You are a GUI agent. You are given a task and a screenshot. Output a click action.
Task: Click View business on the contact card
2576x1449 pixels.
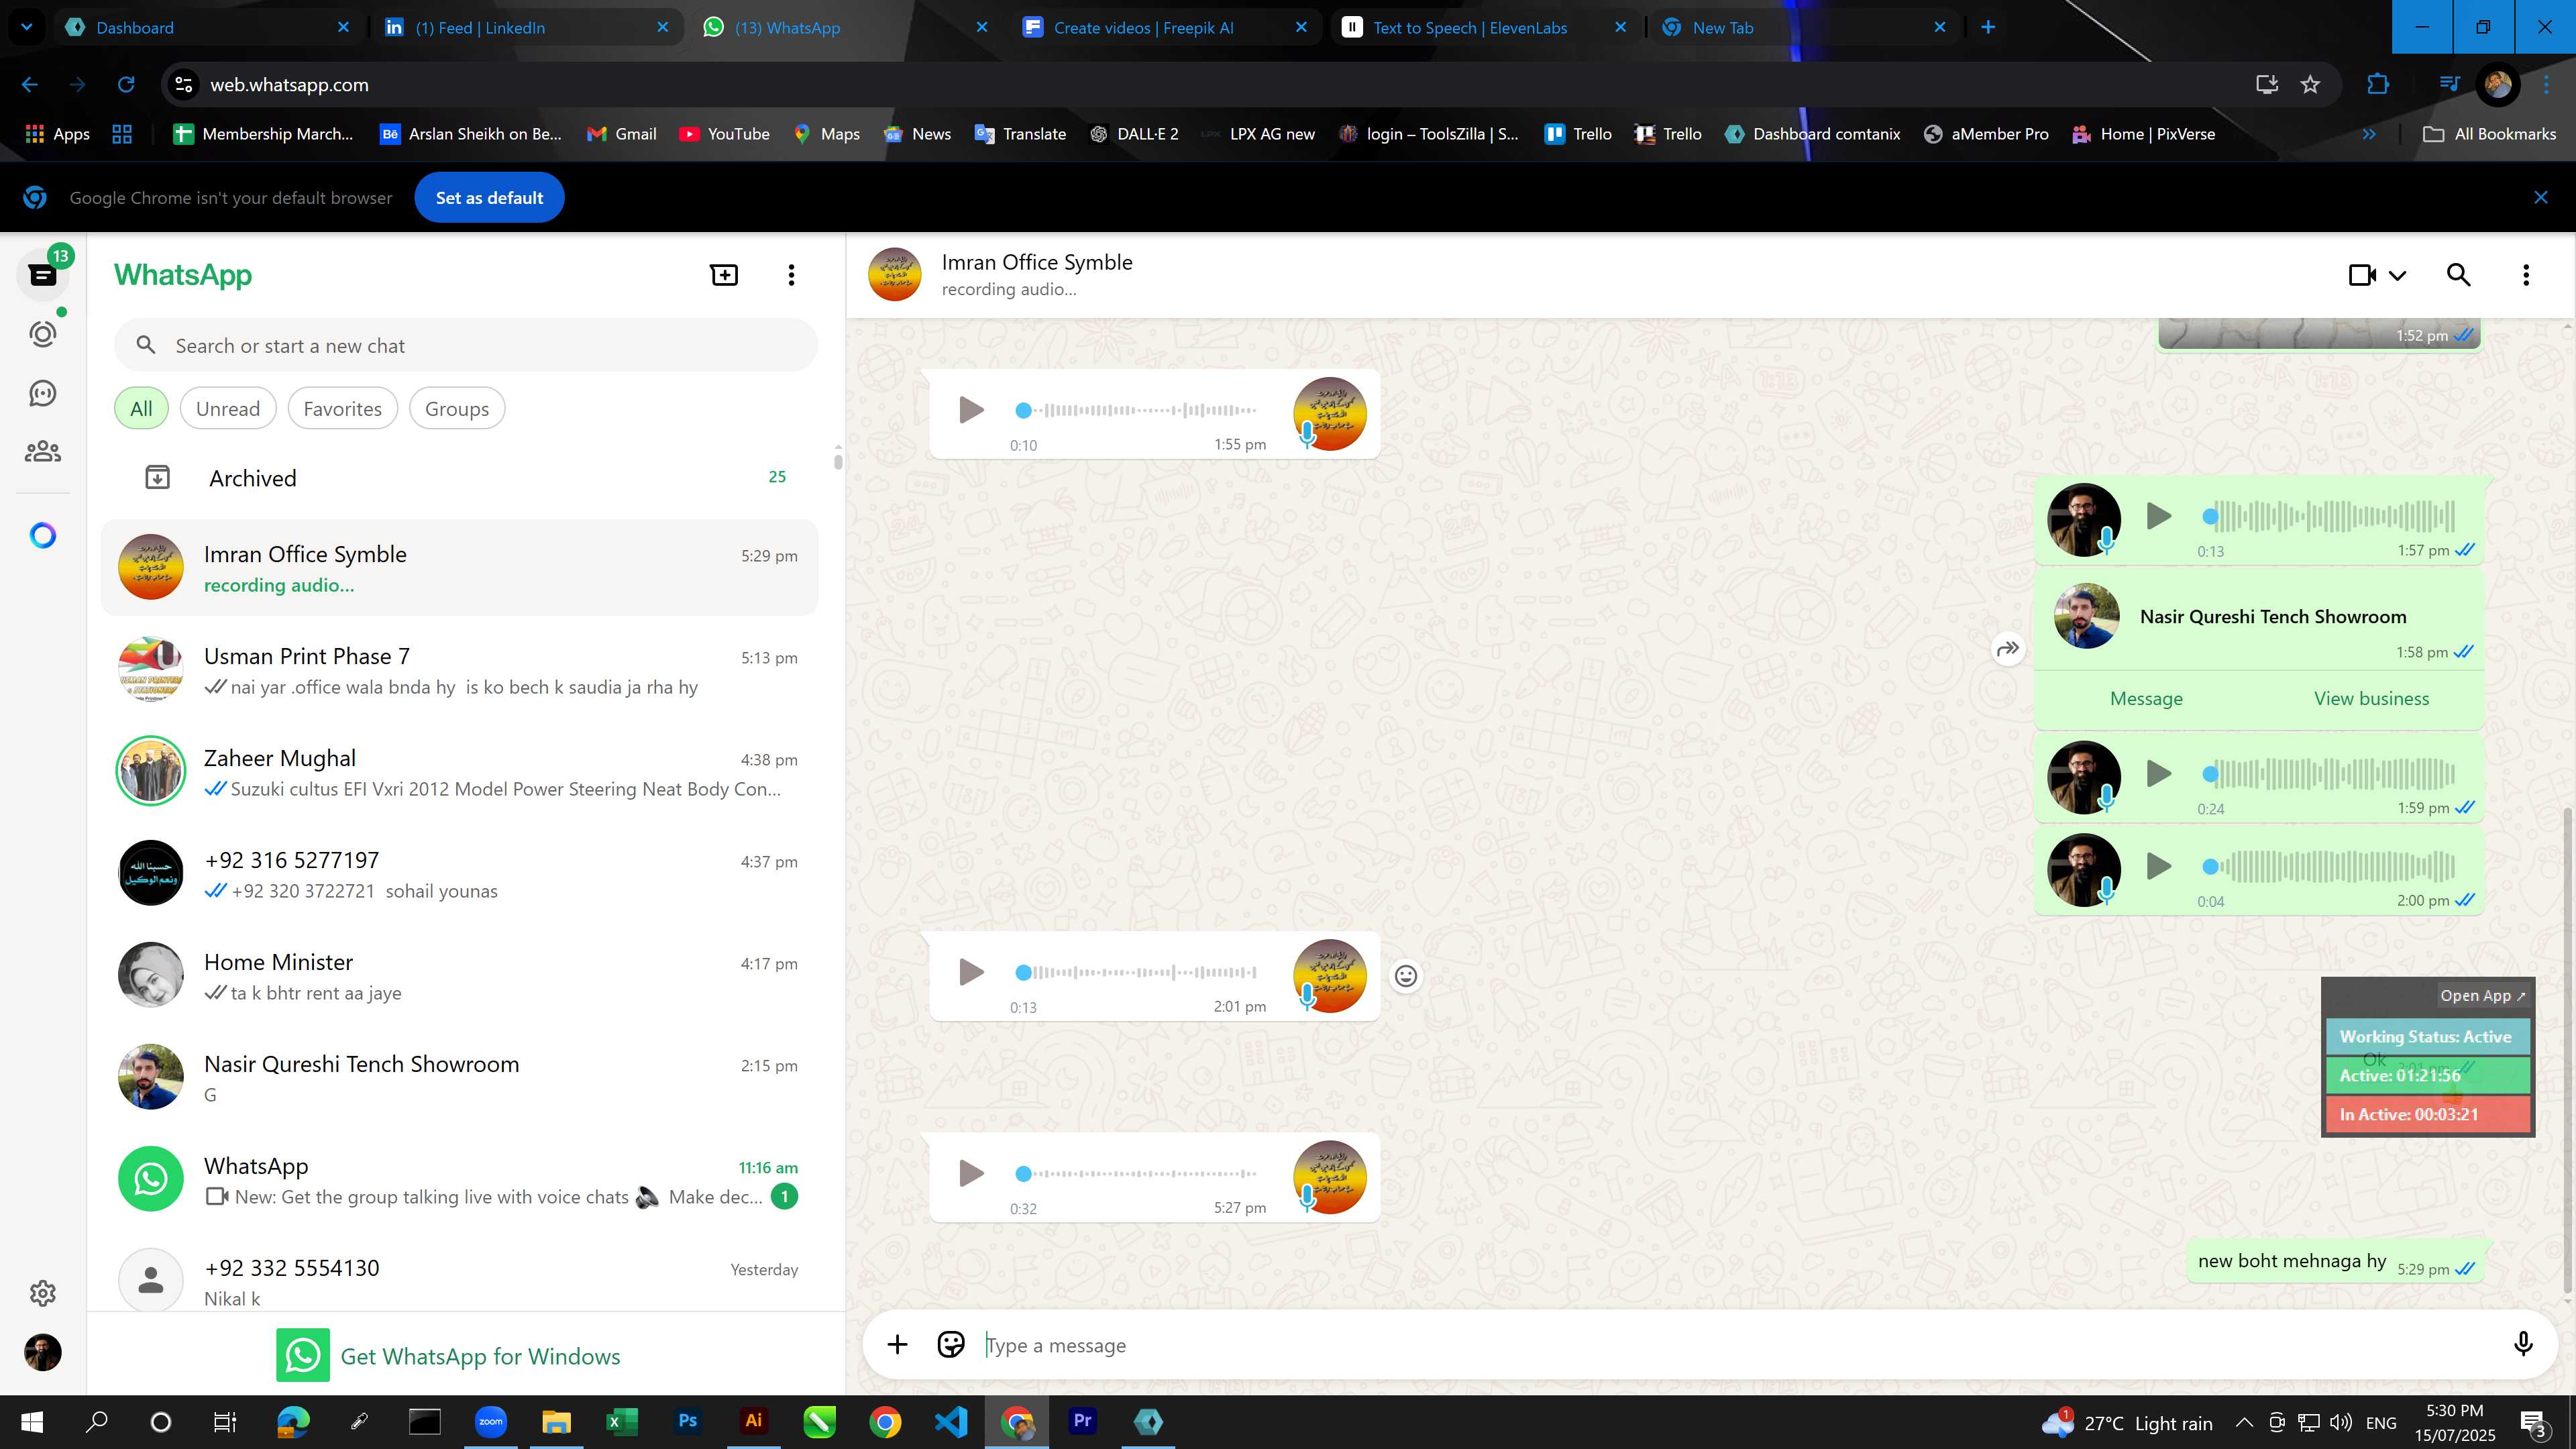click(x=2371, y=699)
